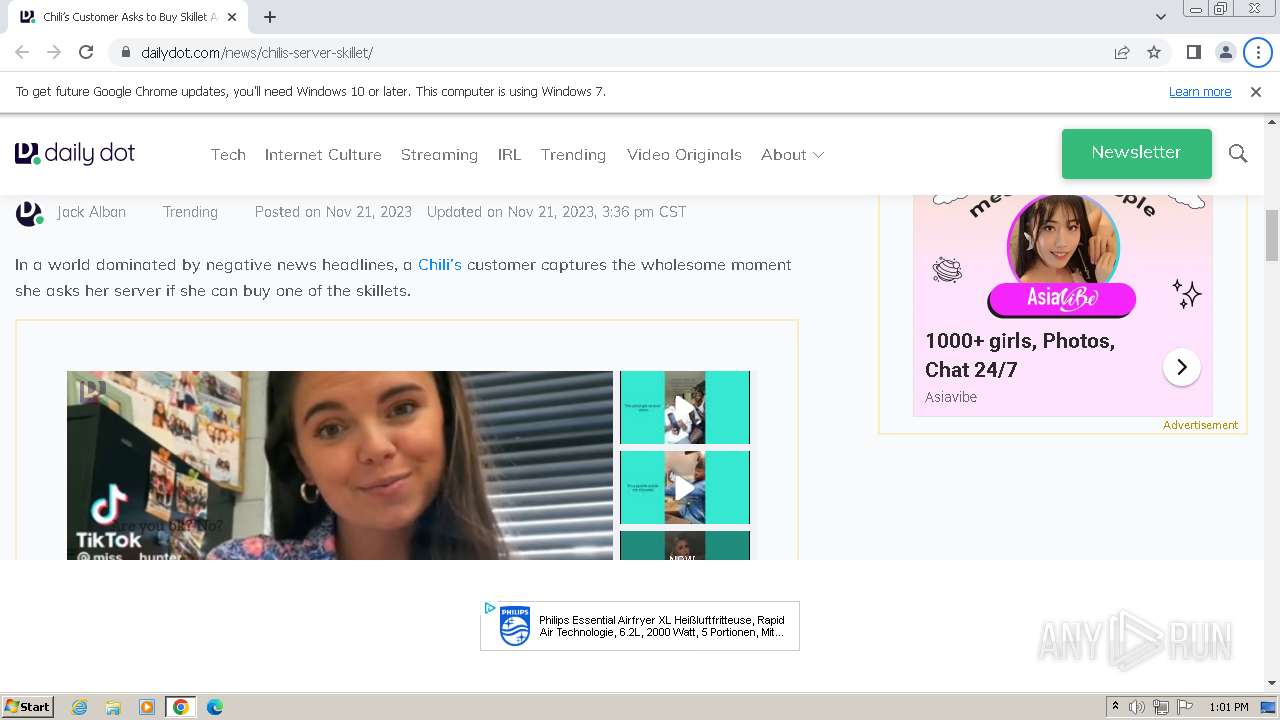The height and width of the screenshot is (720, 1280).
Task: Bookmark this page with star icon
Action: pos(1154,52)
